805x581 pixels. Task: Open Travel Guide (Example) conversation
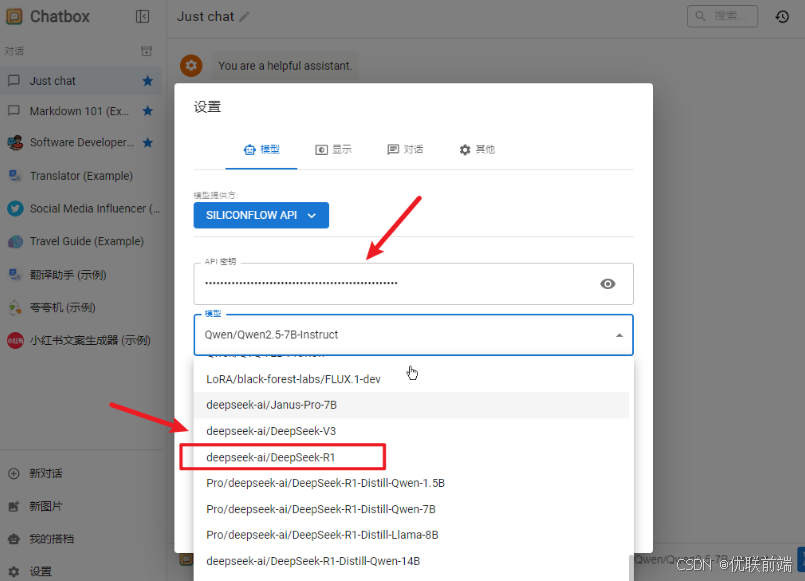tap(81, 241)
